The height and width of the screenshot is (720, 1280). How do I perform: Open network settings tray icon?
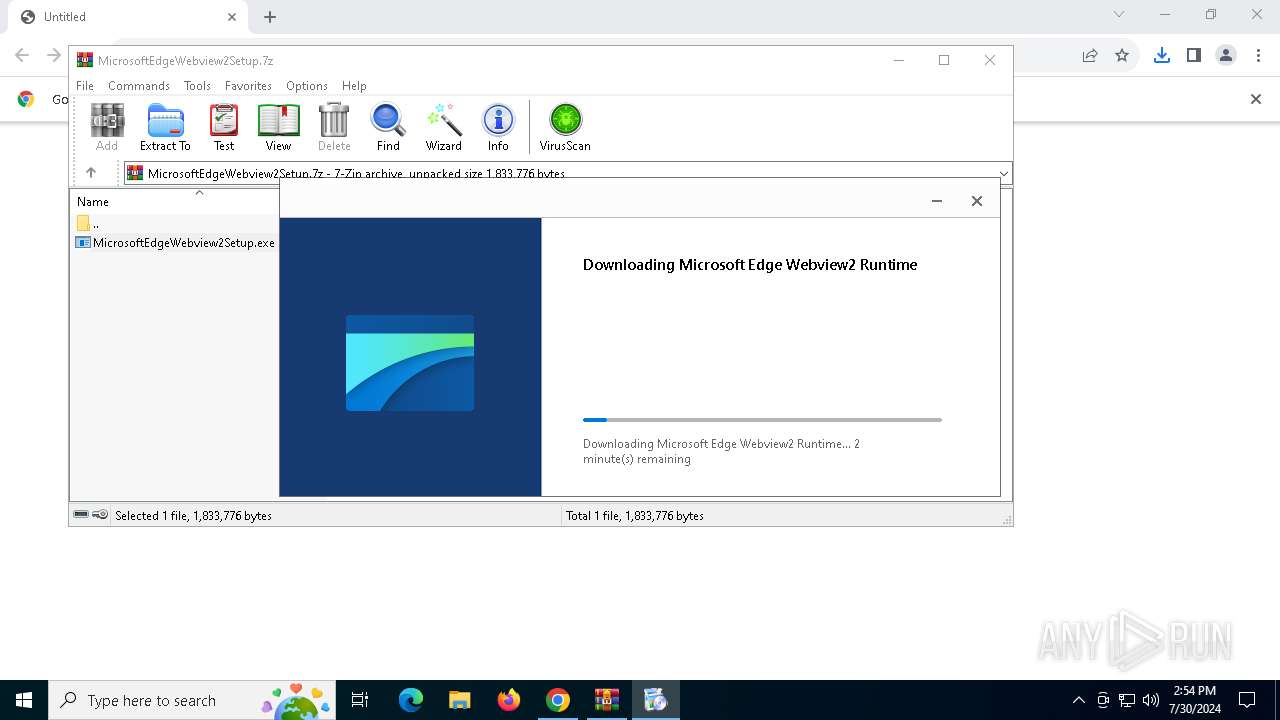click(1127, 700)
